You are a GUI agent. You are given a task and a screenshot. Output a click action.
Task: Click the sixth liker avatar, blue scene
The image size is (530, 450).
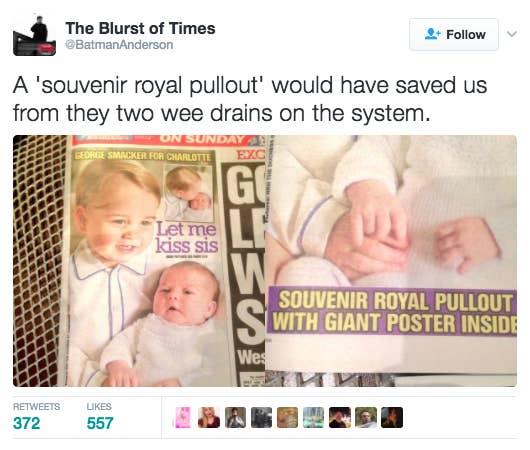click(313, 418)
